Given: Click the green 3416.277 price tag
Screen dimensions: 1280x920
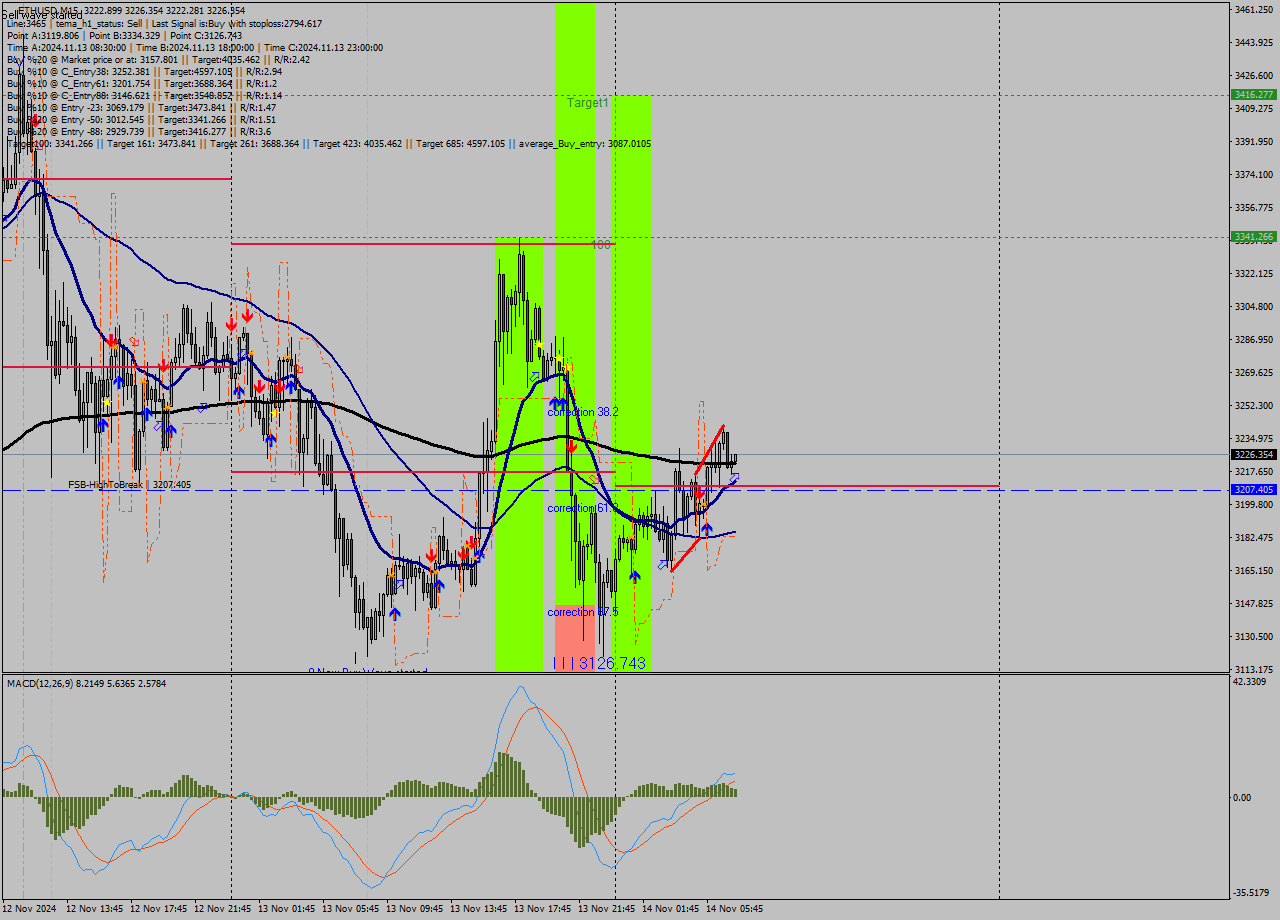Looking at the screenshot, I should coord(1253,94).
